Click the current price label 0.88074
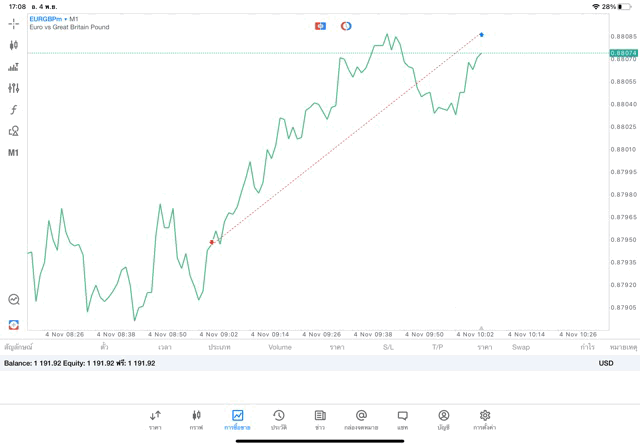 tap(624, 52)
